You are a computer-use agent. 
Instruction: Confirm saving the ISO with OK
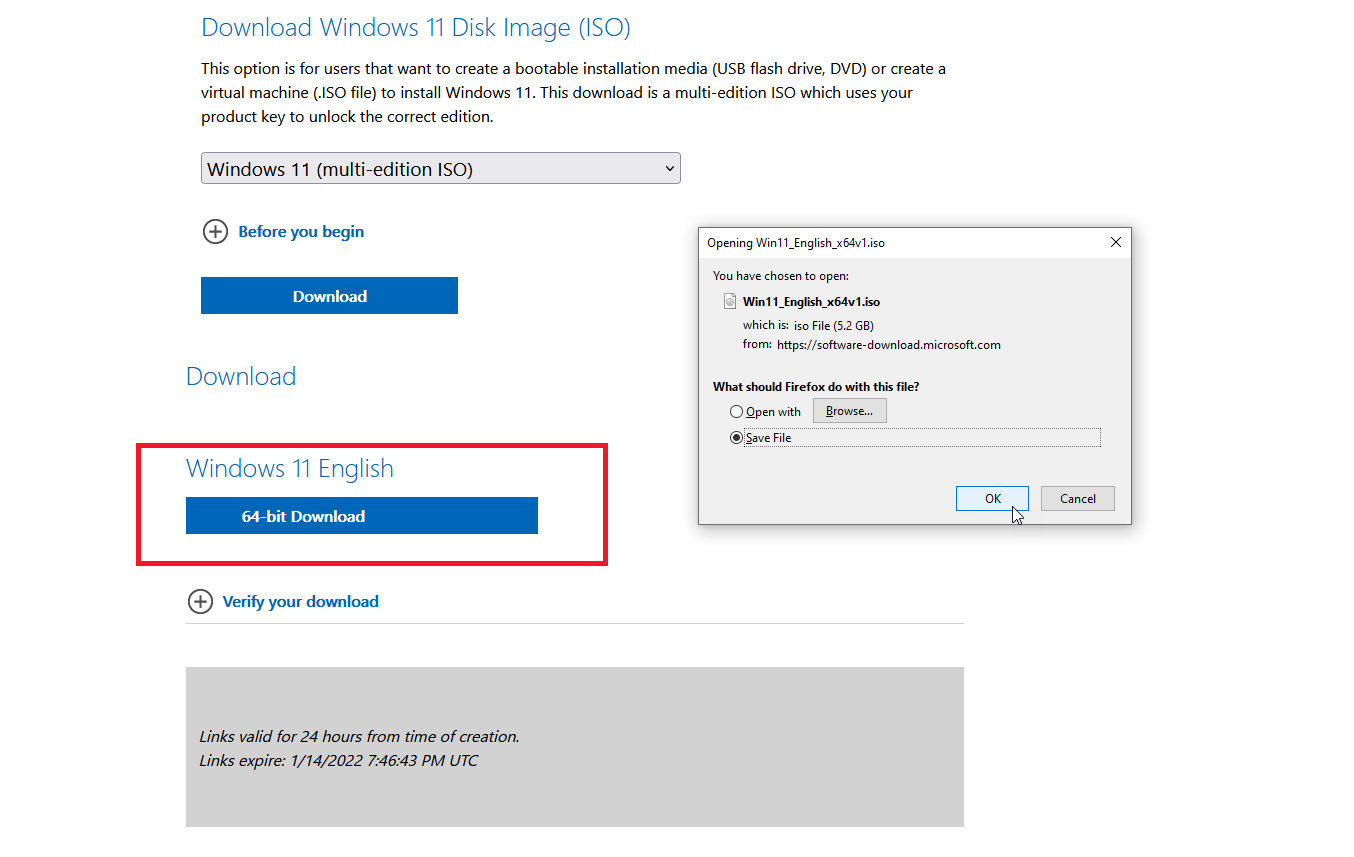tap(991, 498)
